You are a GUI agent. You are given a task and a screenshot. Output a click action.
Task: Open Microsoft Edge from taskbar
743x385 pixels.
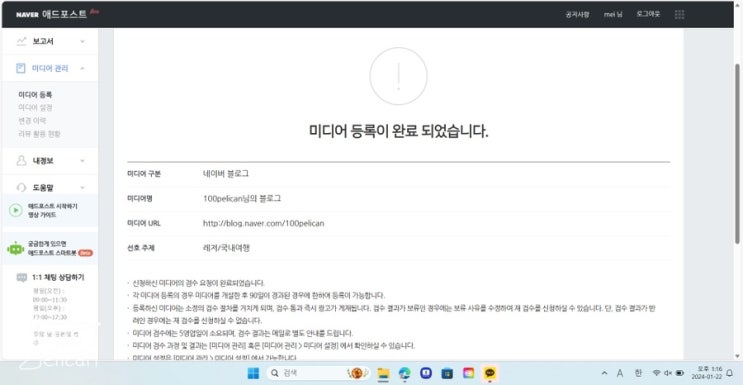[404, 373]
